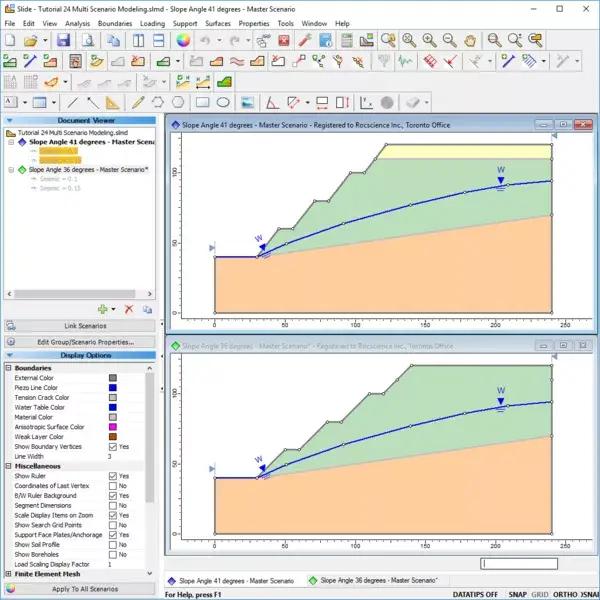600x600 pixels.
Task: Click the Tile vertically icon
Action: tap(139, 40)
